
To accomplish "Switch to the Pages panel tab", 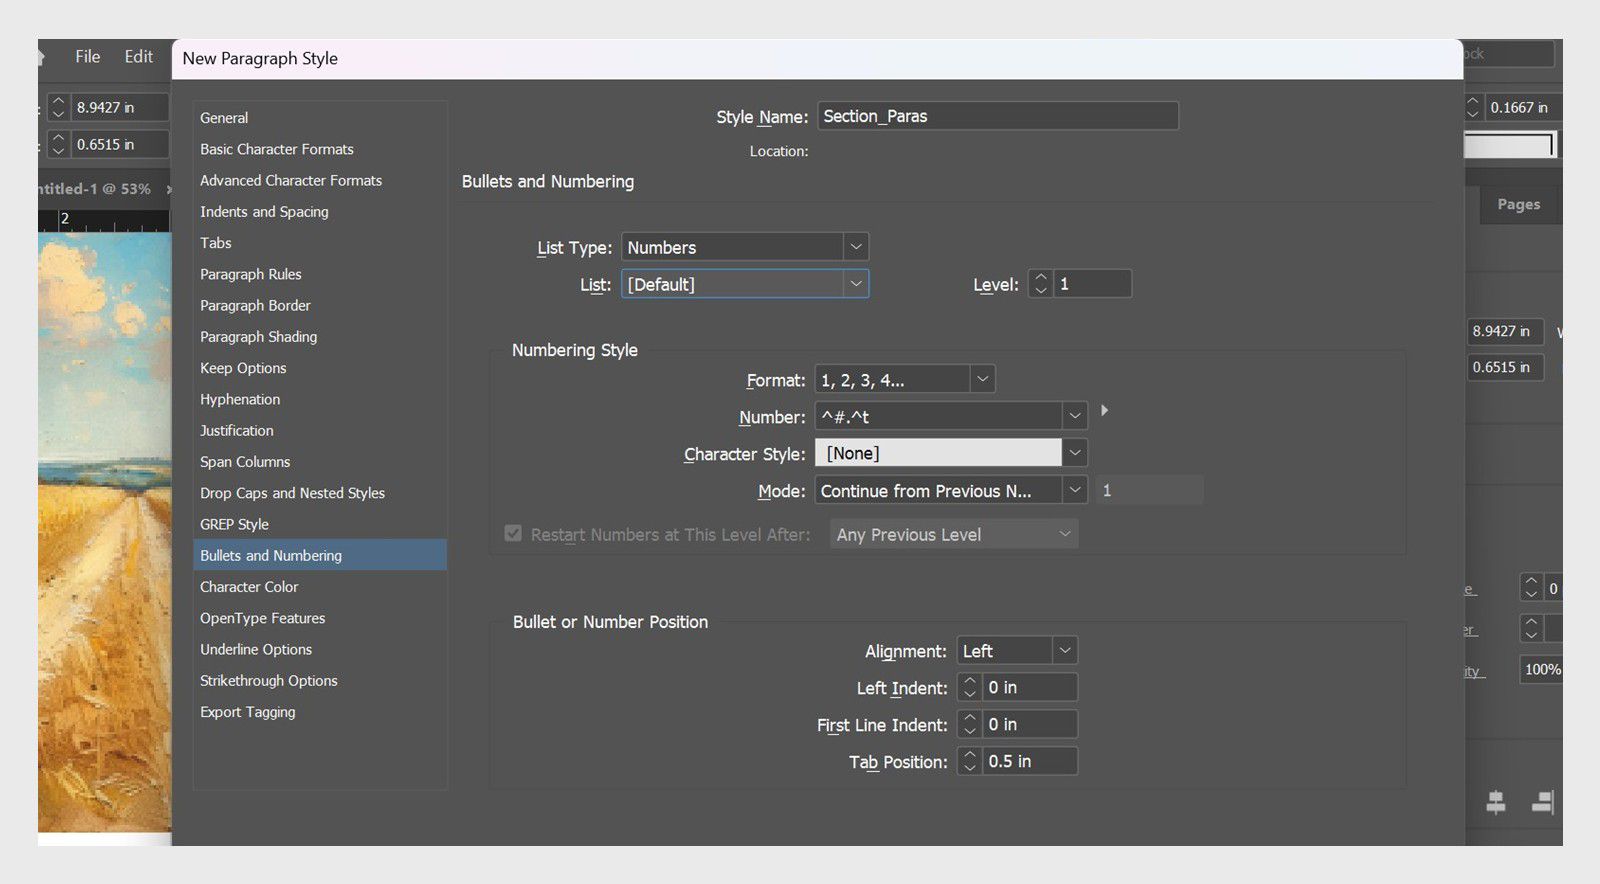I will click(x=1518, y=204).
